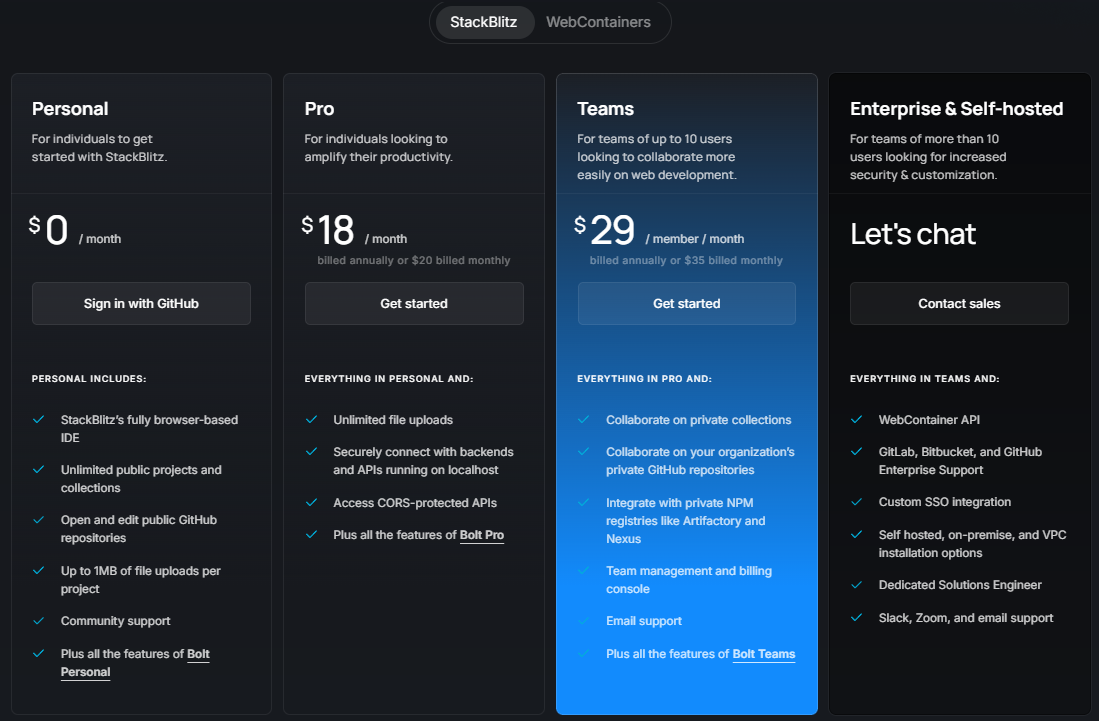The image size is (1099, 721).
Task: Click 'For individuals looking to amplify' description
Action: point(378,148)
